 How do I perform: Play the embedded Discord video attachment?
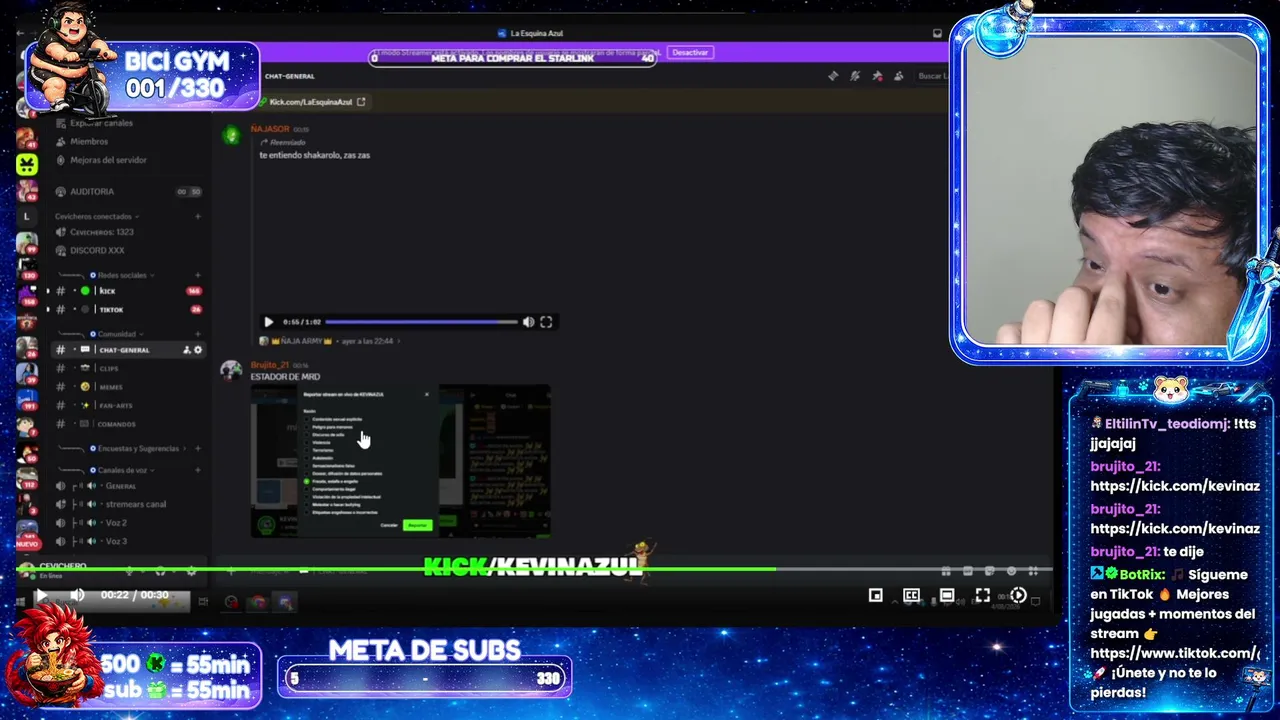coord(268,322)
